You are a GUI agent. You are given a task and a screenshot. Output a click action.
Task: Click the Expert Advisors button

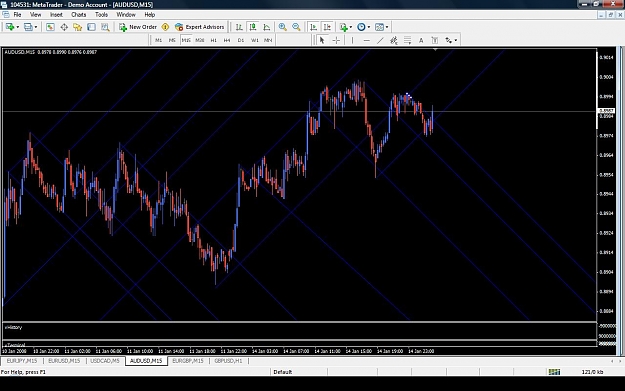pyautogui.click(x=200, y=27)
